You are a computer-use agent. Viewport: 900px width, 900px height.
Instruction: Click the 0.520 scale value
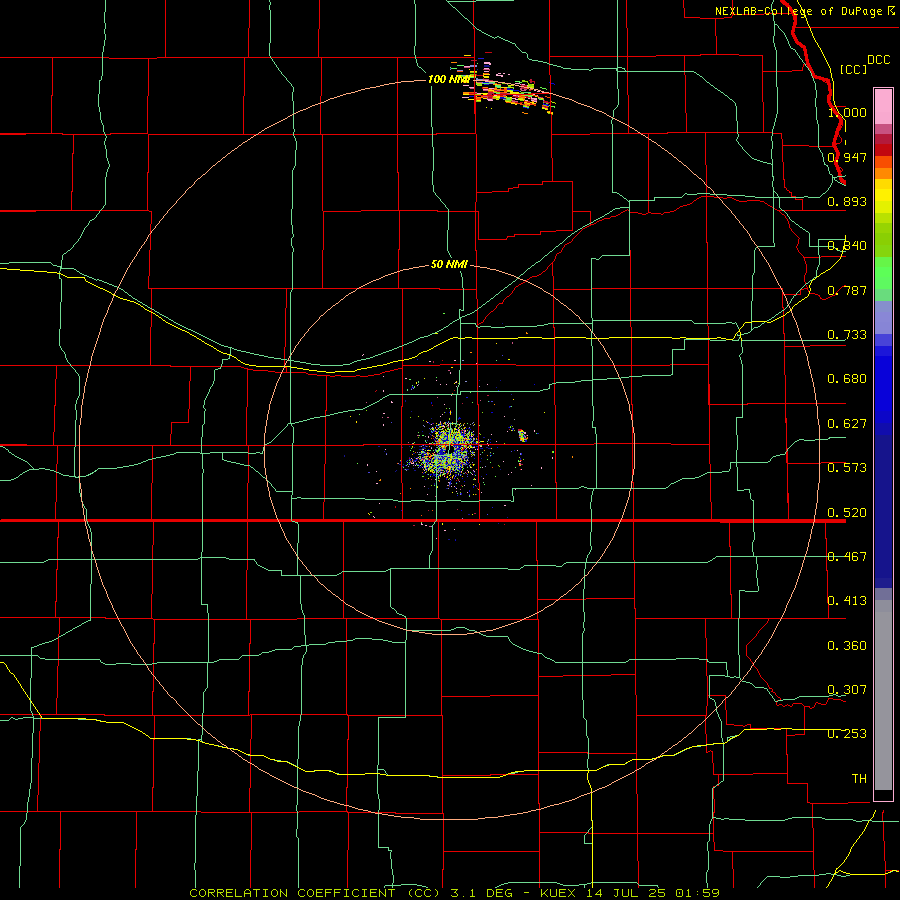(847, 513)
